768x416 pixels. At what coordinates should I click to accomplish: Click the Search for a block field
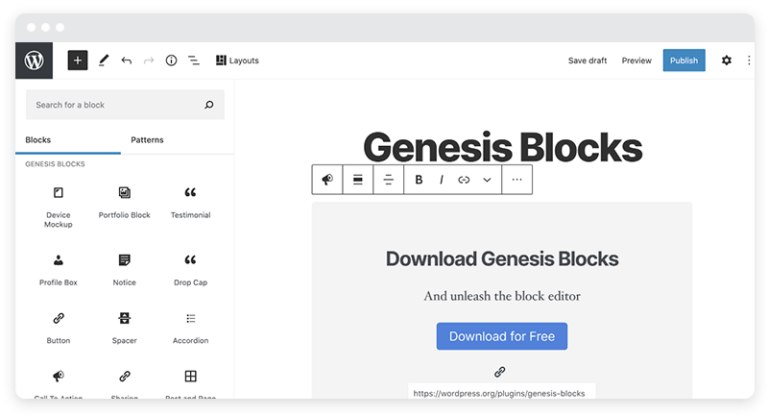[x=115, y=105]
